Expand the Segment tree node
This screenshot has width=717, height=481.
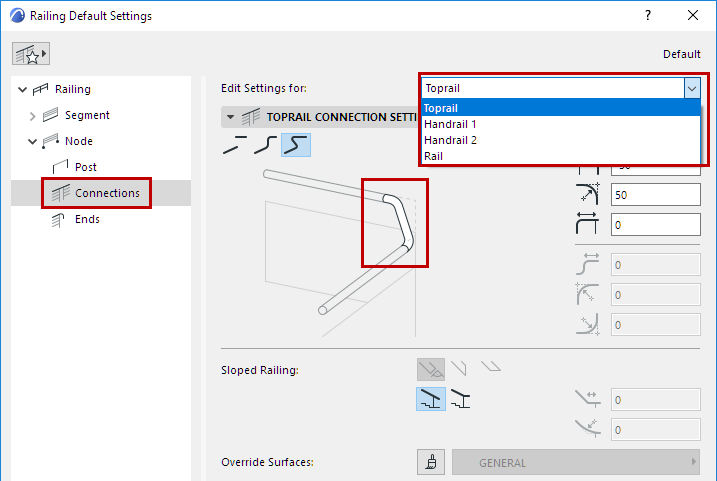coord(32,116)
